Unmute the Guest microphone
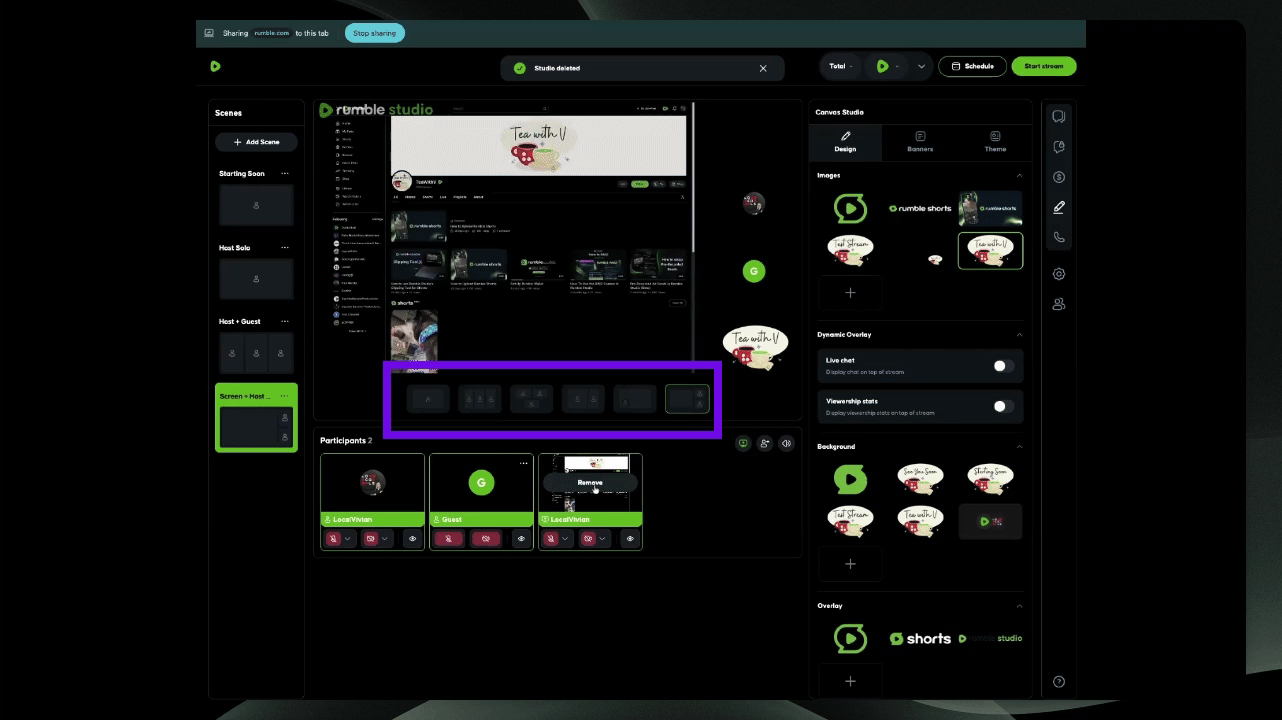The width and height of the screenshot is (1282, 720). pos(448,538)
